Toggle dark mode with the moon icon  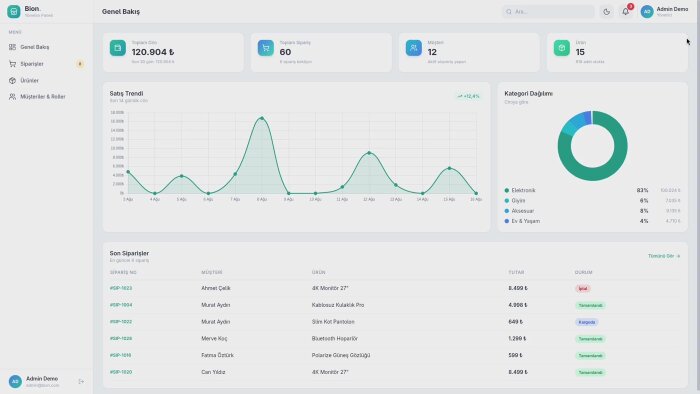coord(607,12)
